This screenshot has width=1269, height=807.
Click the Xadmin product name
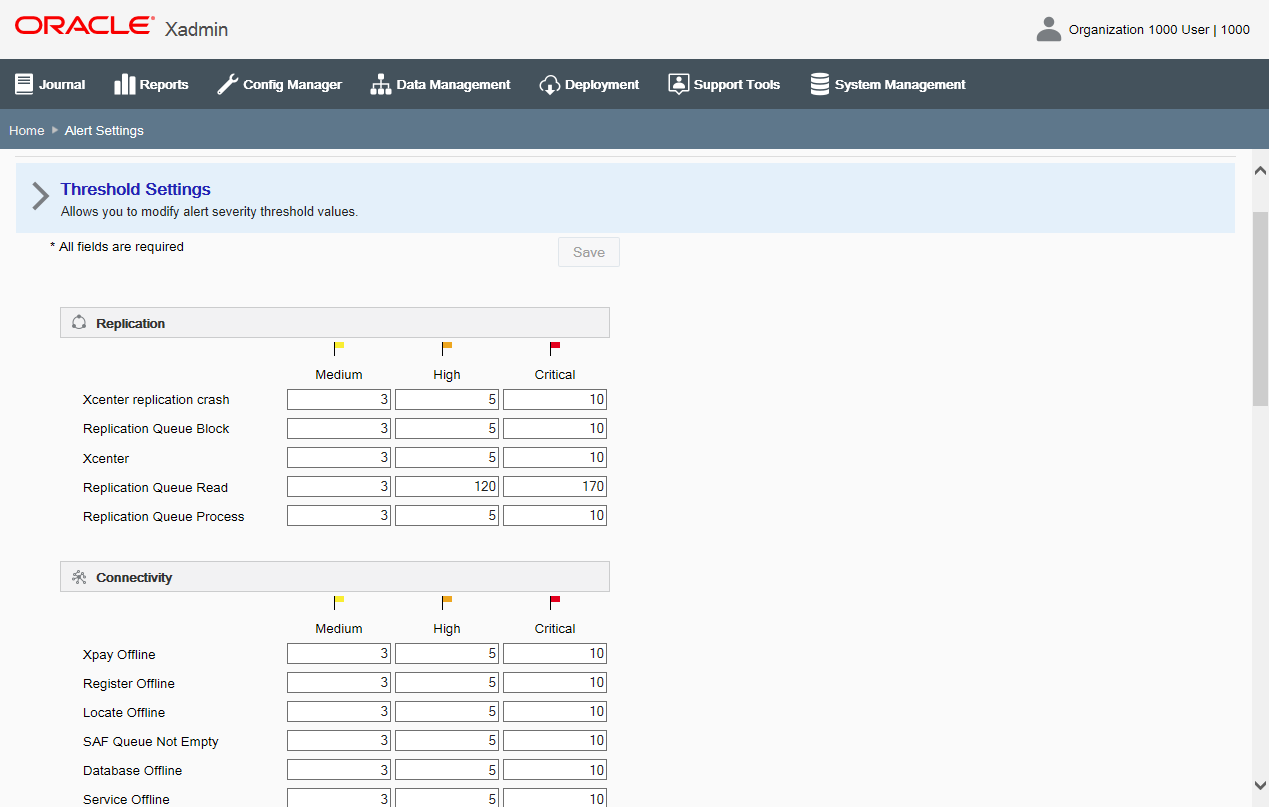(x=196, y=29)
